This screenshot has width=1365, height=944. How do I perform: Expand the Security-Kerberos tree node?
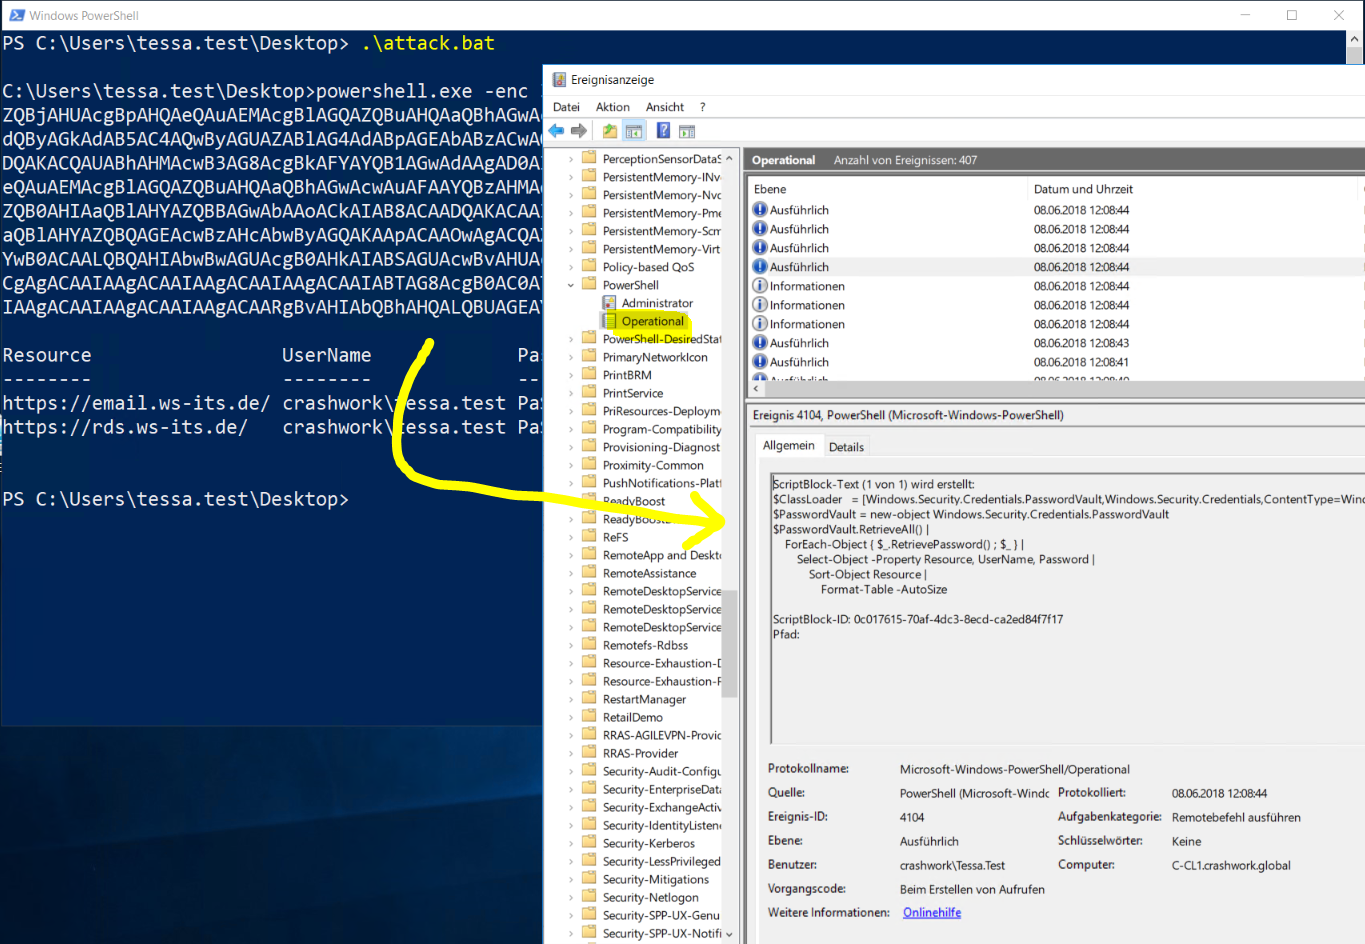(571, 843)
